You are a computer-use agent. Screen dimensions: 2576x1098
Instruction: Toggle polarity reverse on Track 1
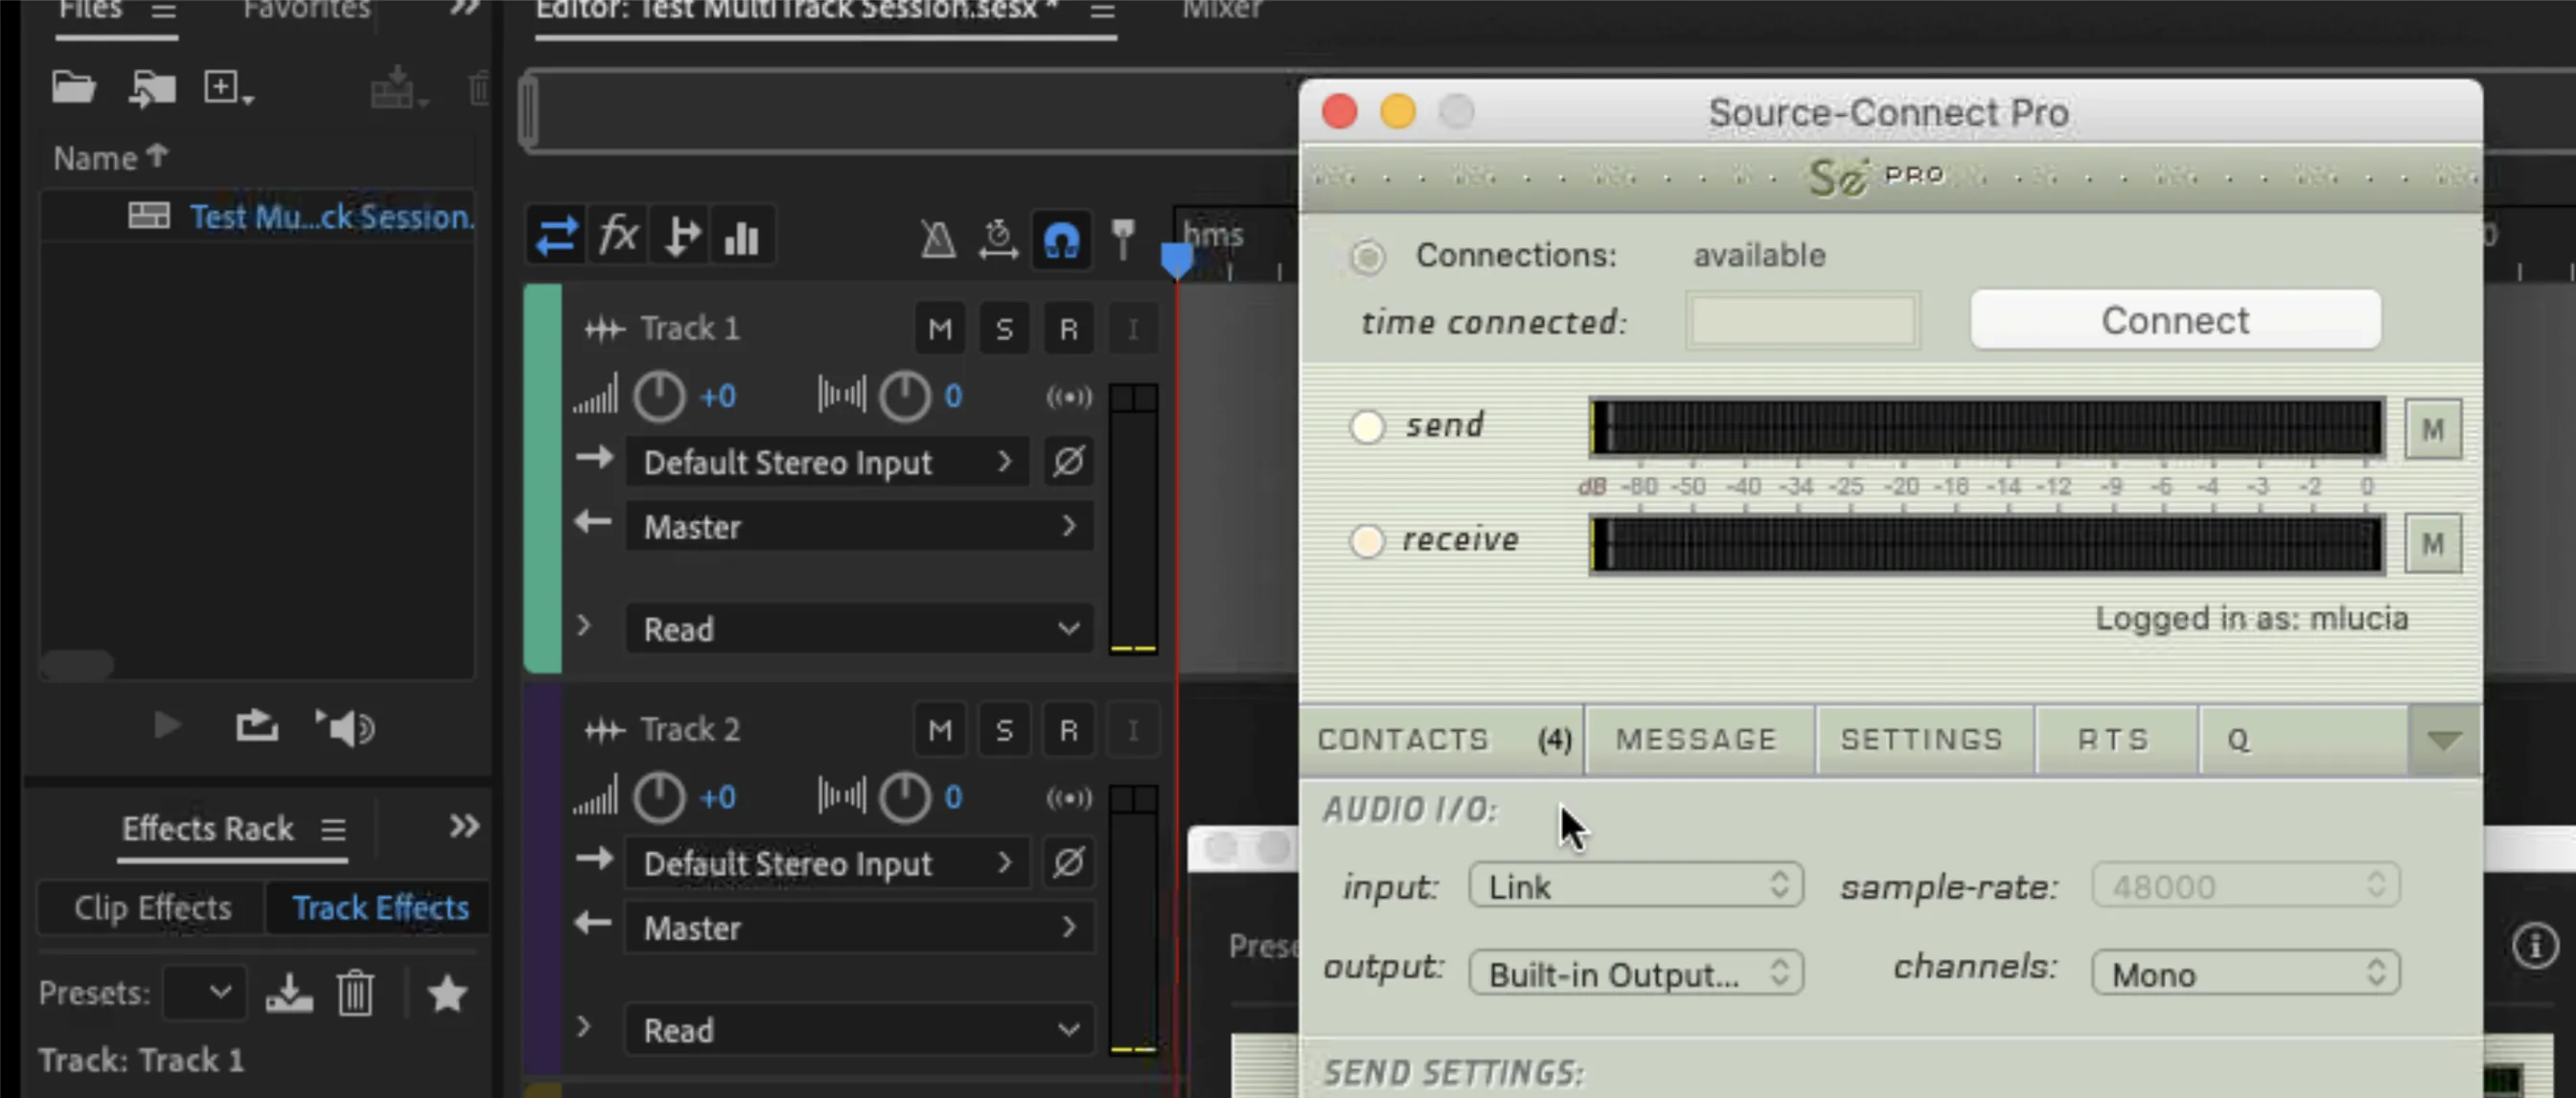coord(1068,461)
